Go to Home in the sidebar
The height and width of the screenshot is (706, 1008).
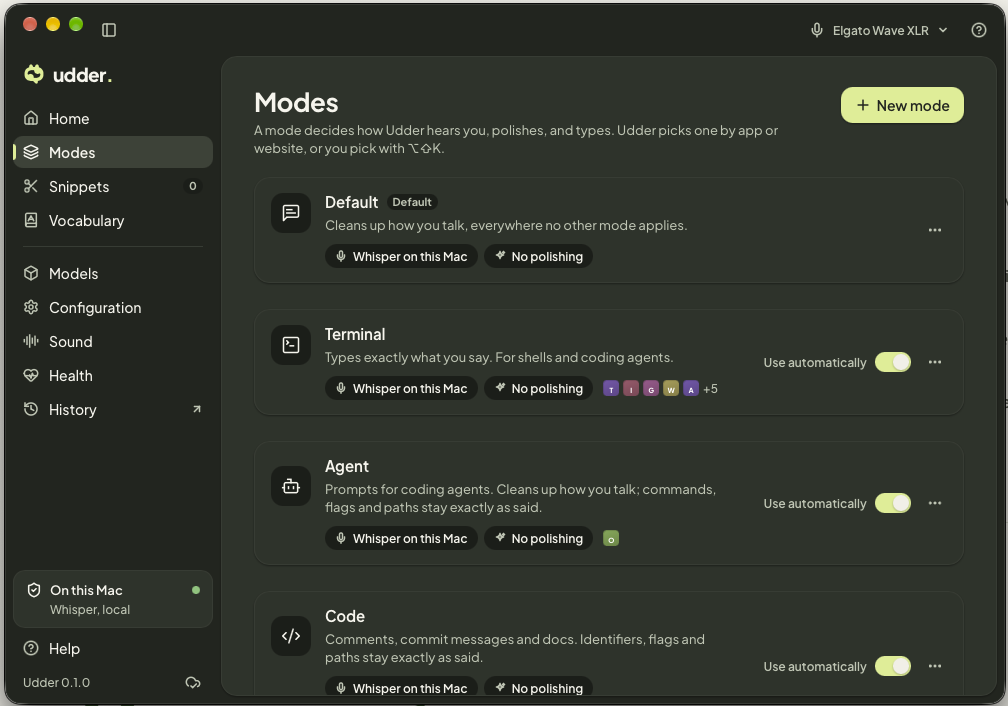[x=113, y=118]
